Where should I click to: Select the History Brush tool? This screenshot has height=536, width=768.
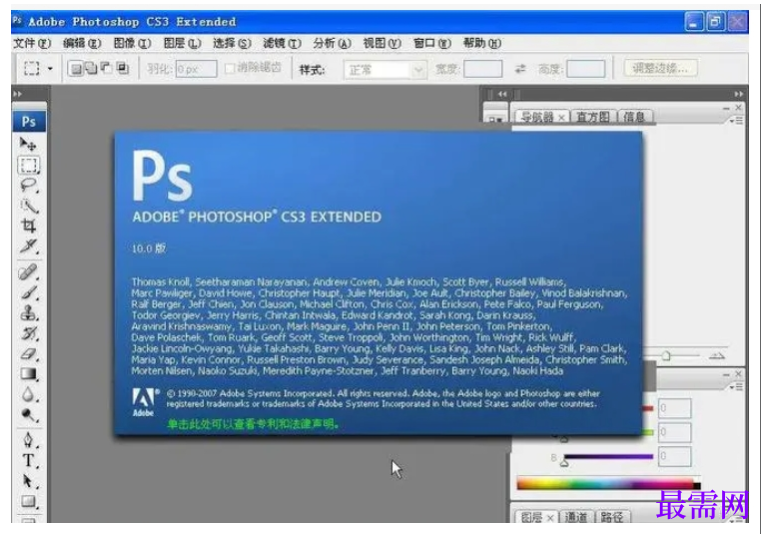click(x=28, y=333)
